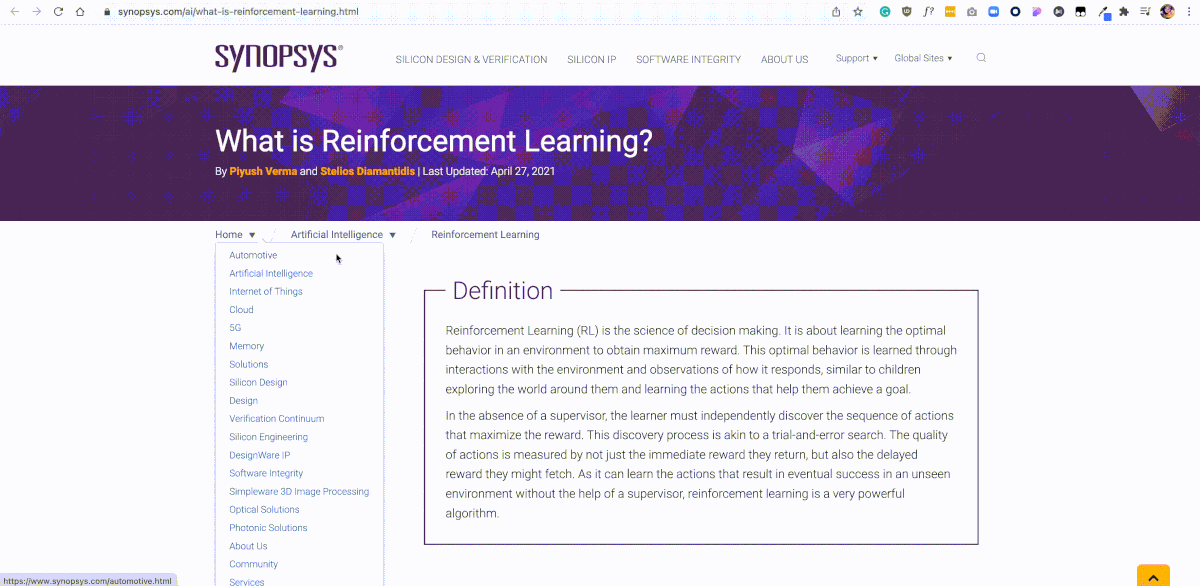Screen dimensions: 1200x586
Task: Visit author link Piyush Verma
Action: tap(263, 171)
